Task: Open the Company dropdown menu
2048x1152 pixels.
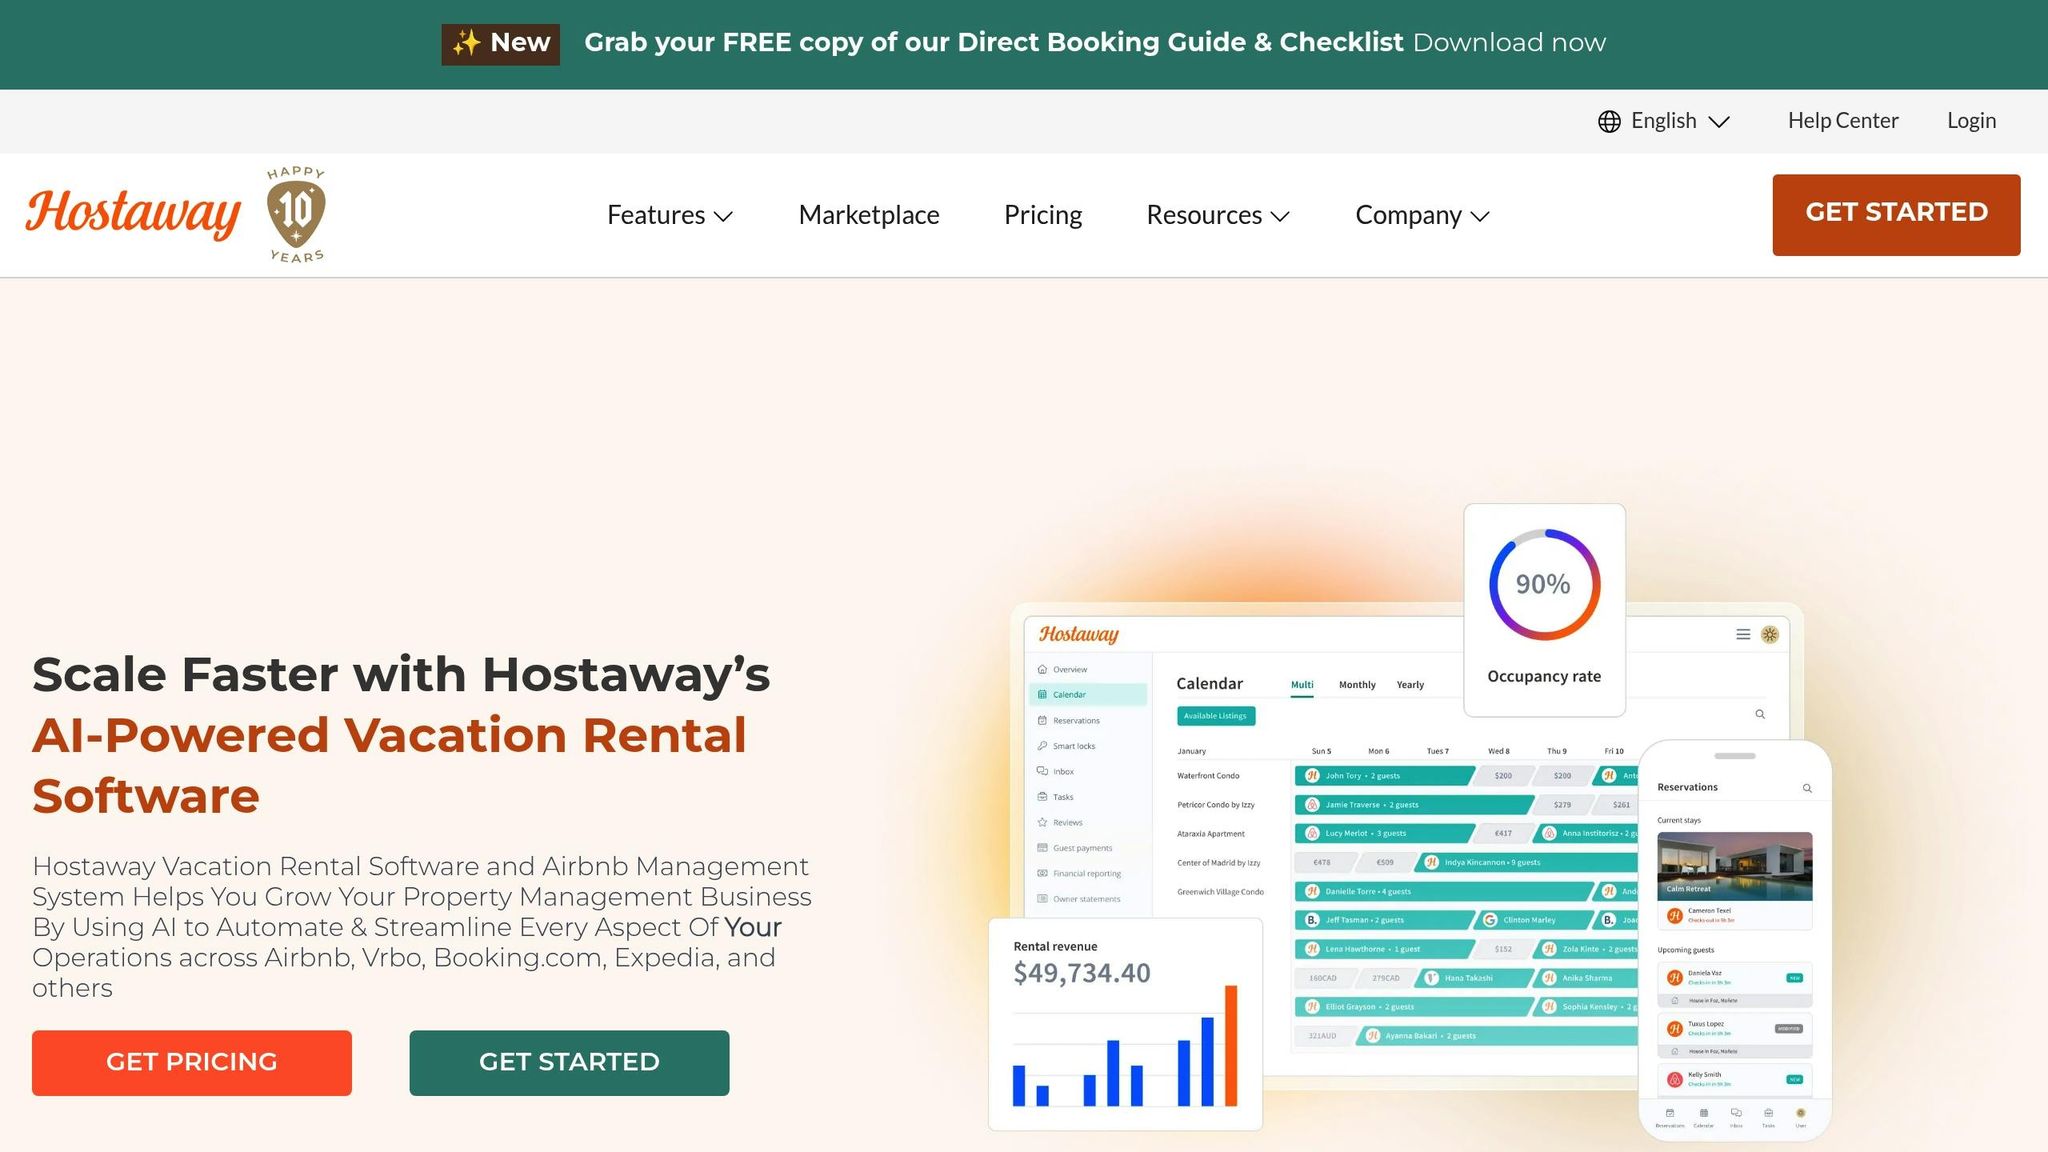Action: pos(1421,215)
